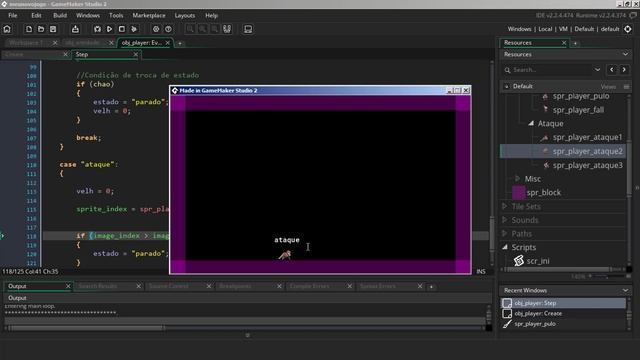Click the spr_player_pulo brush icon in Recent Windows
This screenshot has height=360, width=640.
pos(507,324)
